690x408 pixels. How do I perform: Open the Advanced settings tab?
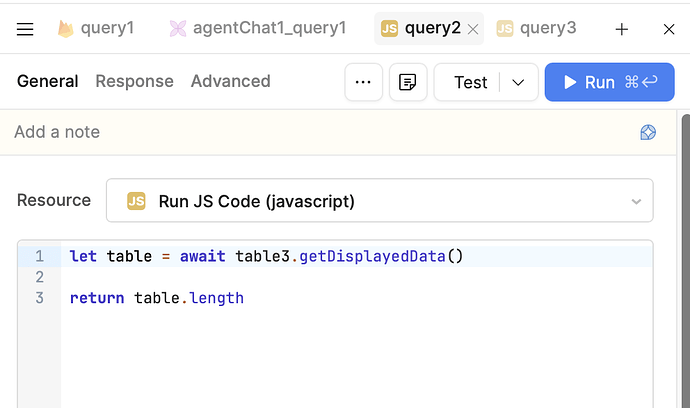pos(231,81)
